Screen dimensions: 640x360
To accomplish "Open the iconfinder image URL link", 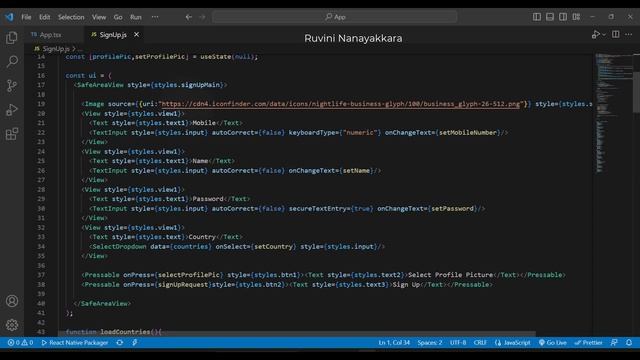I will tap(341, 104).
